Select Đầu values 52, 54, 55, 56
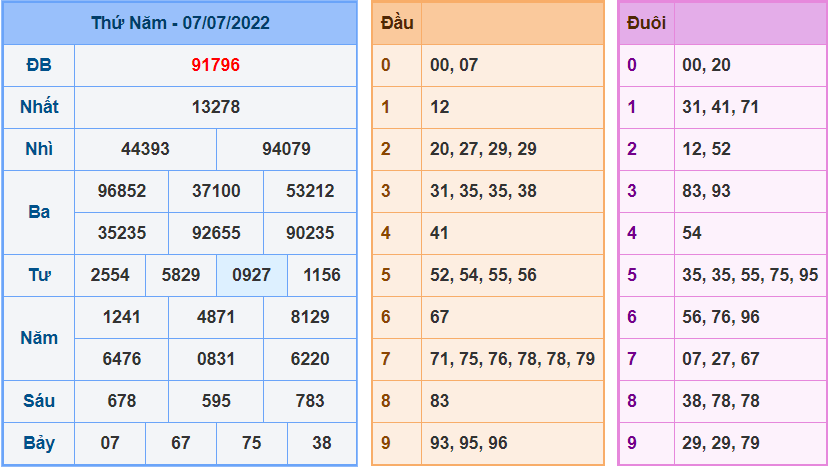This screenshot has height=467, width=829. click(x=483, y=274)
